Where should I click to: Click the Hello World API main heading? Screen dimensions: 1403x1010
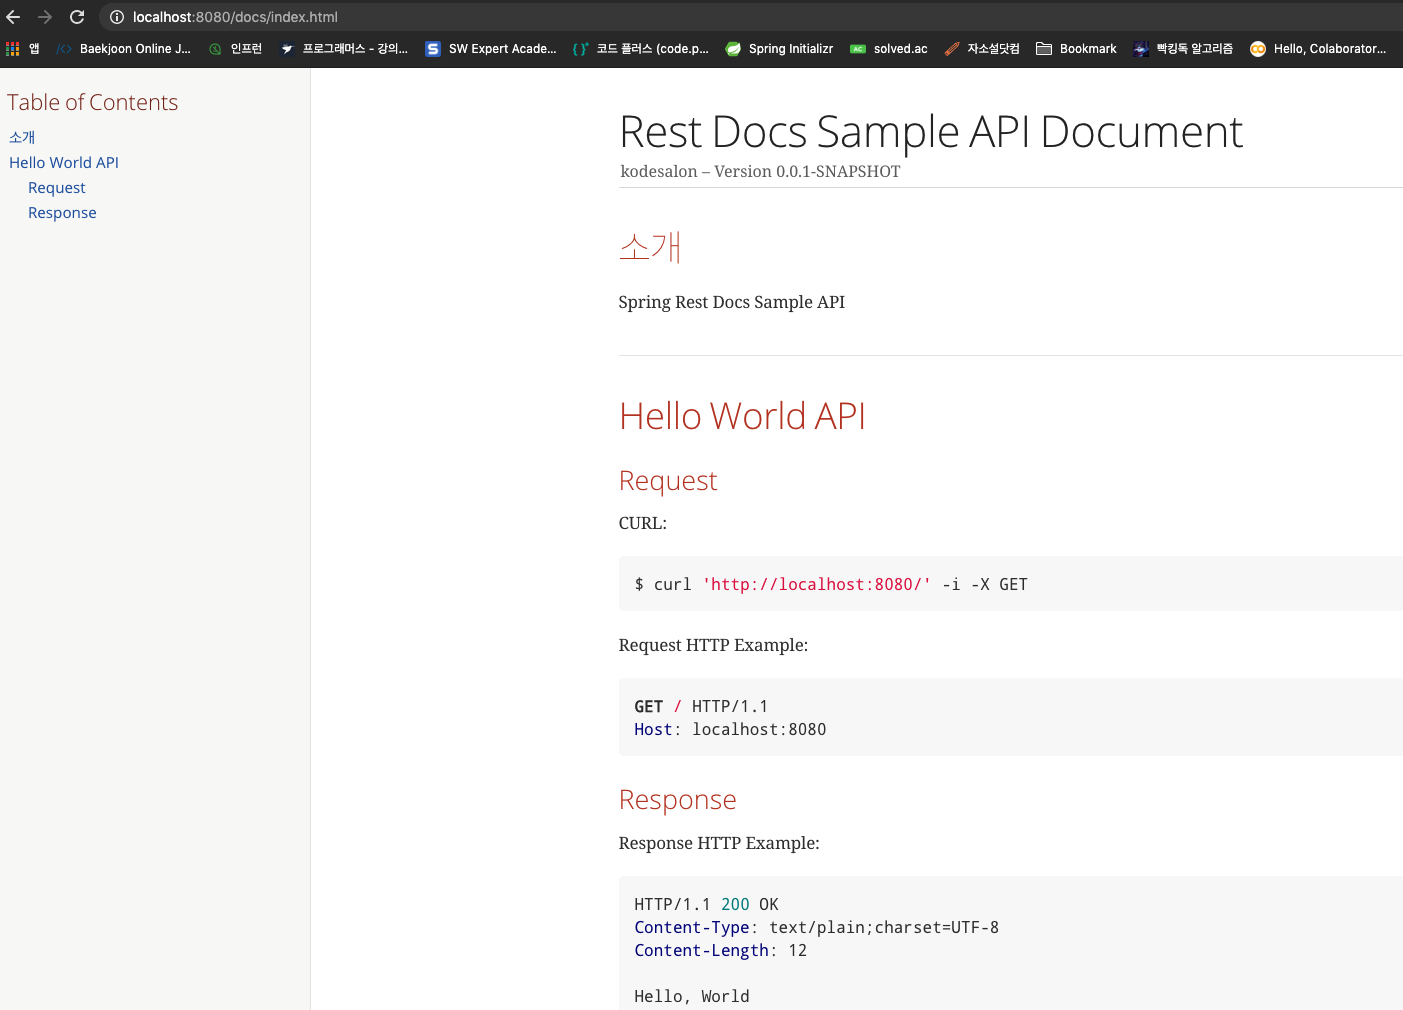click(742, 416)
